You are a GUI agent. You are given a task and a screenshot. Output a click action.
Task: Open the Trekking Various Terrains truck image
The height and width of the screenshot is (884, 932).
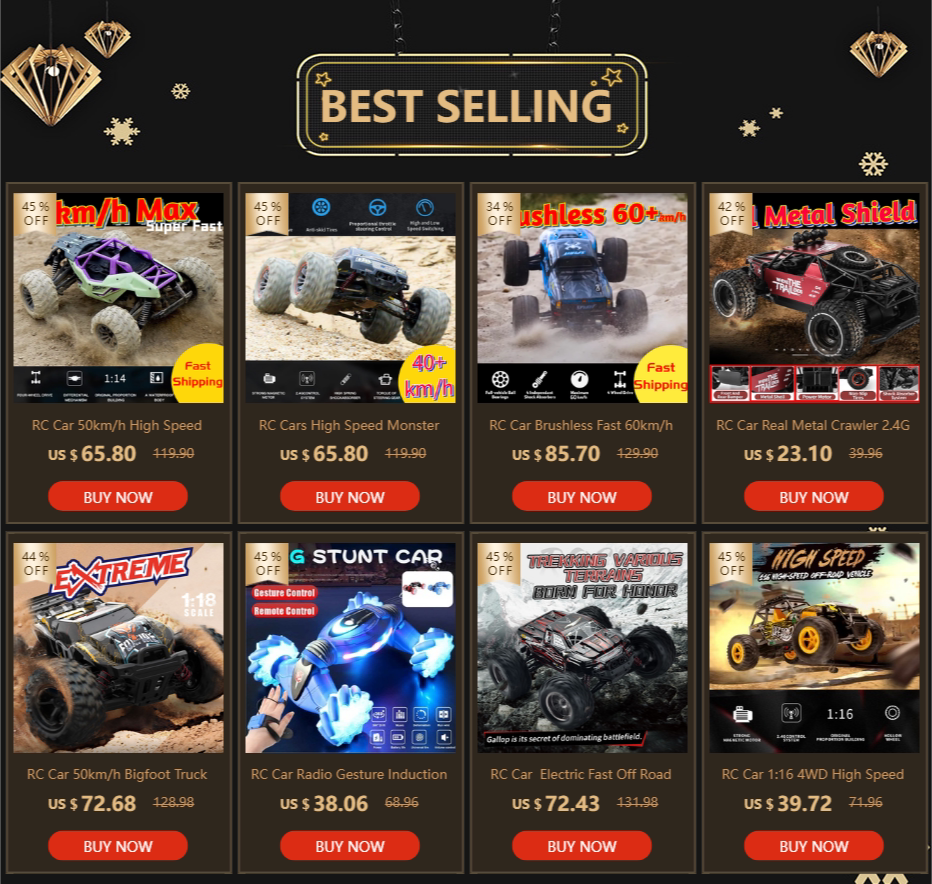582,647
